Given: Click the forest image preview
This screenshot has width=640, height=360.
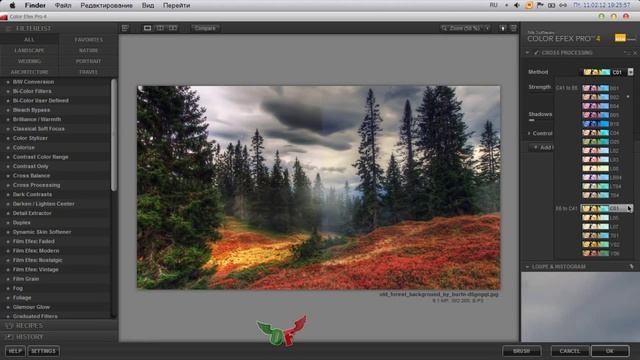Looking at the screenshot, I should coord(318,187).
